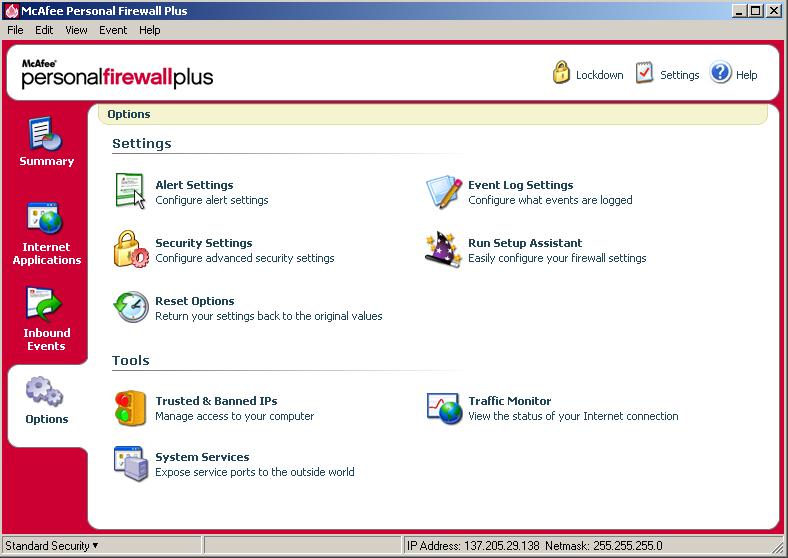Click the Traffic Monitor globe chart icon
Viewport: 788px width, 558px height.
[x=444, y=408]
